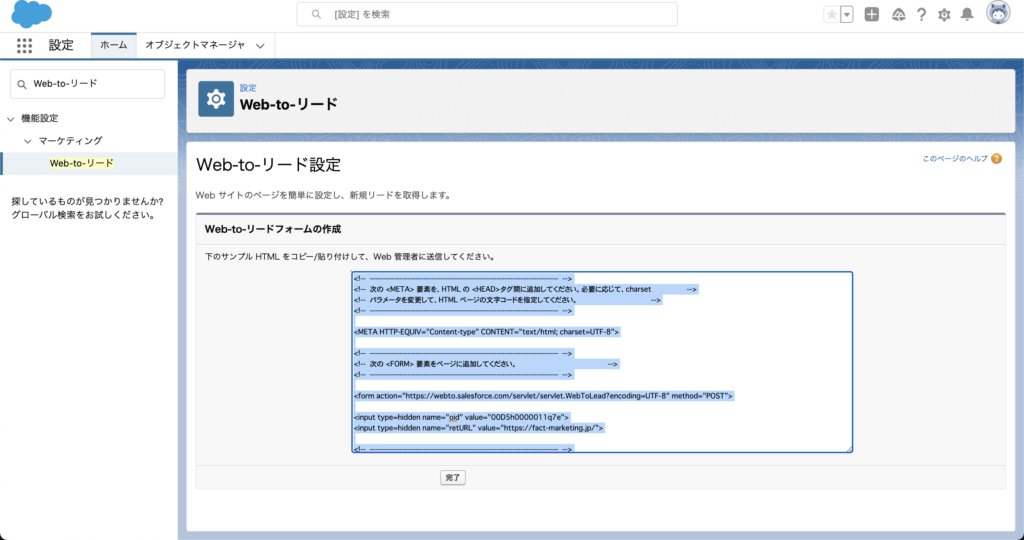Open global actions plus icon
This screenshot has width=1024, height=540.
click(872, 14)
